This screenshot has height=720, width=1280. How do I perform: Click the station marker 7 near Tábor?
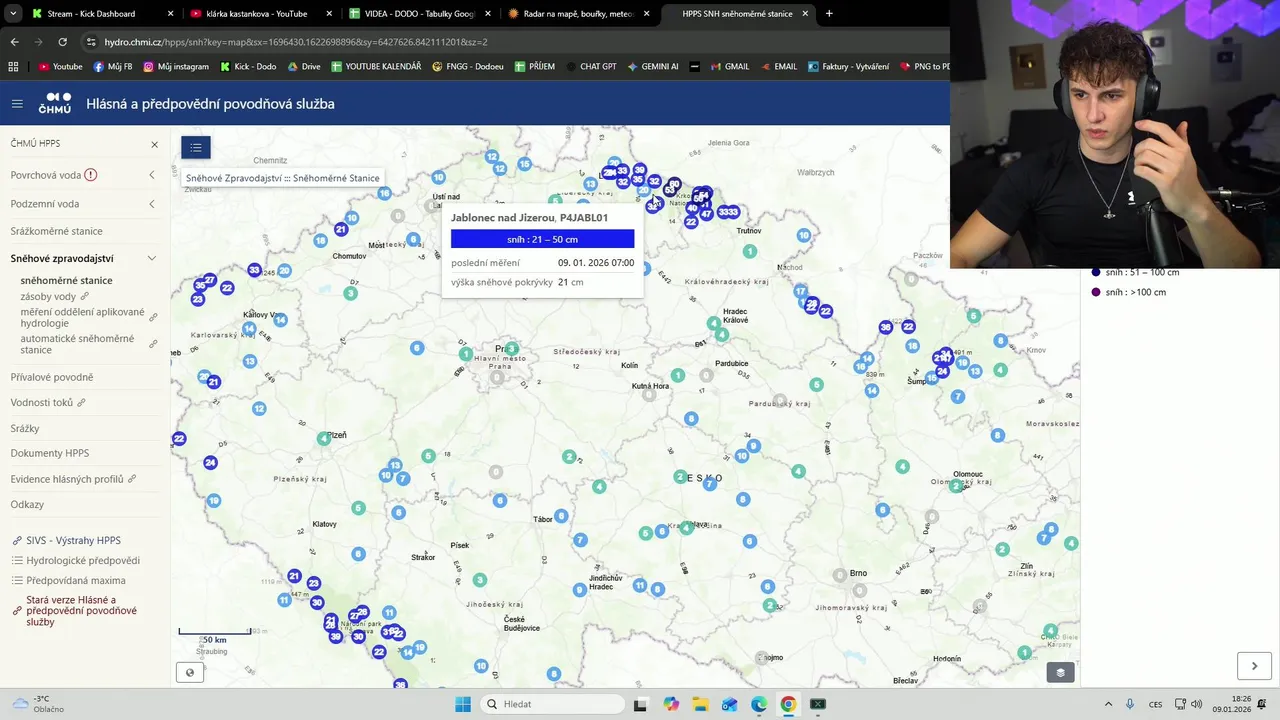pyautogui.click(x=580, y=540)
